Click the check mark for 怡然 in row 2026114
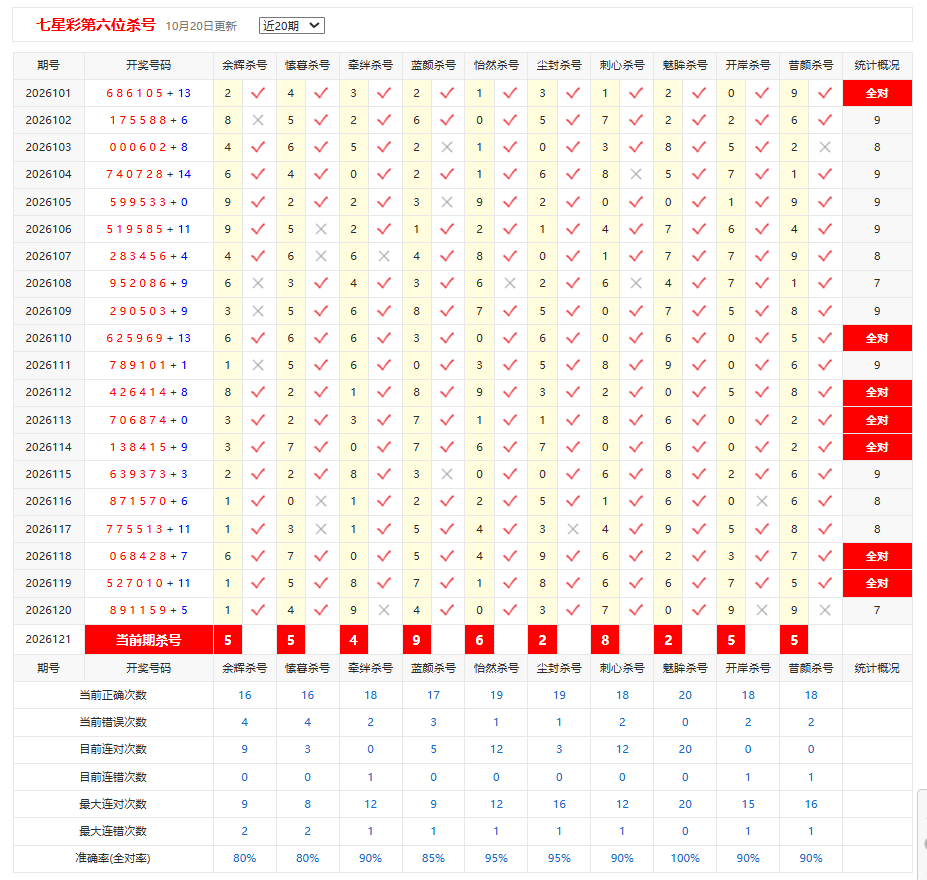The image size is (927, 880). click(510, 447)
